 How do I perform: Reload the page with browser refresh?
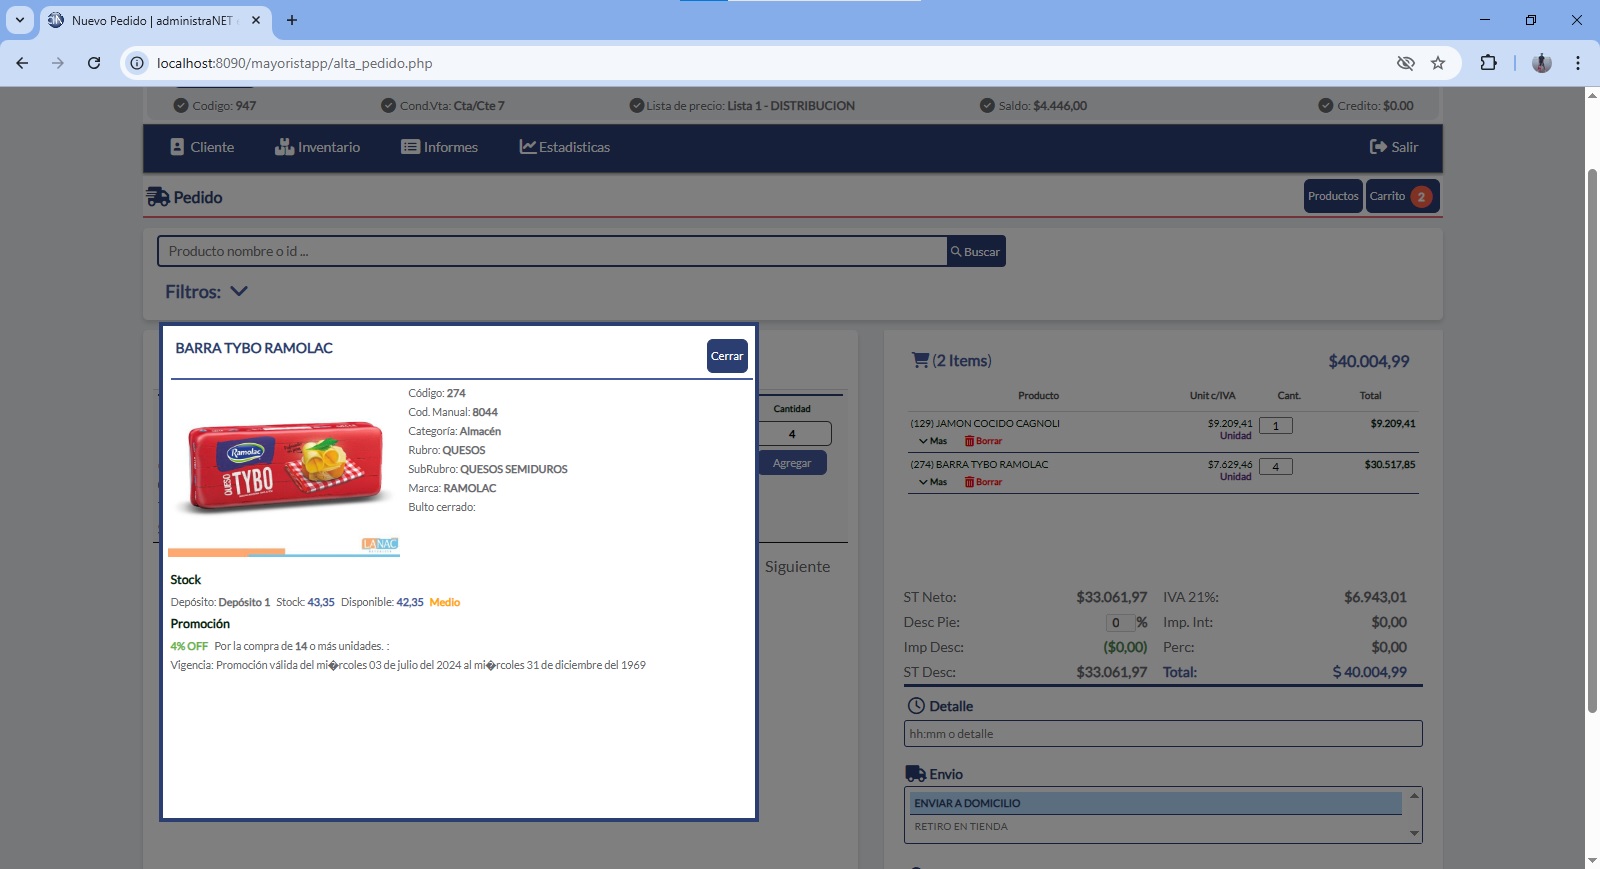tap(94, 63)
